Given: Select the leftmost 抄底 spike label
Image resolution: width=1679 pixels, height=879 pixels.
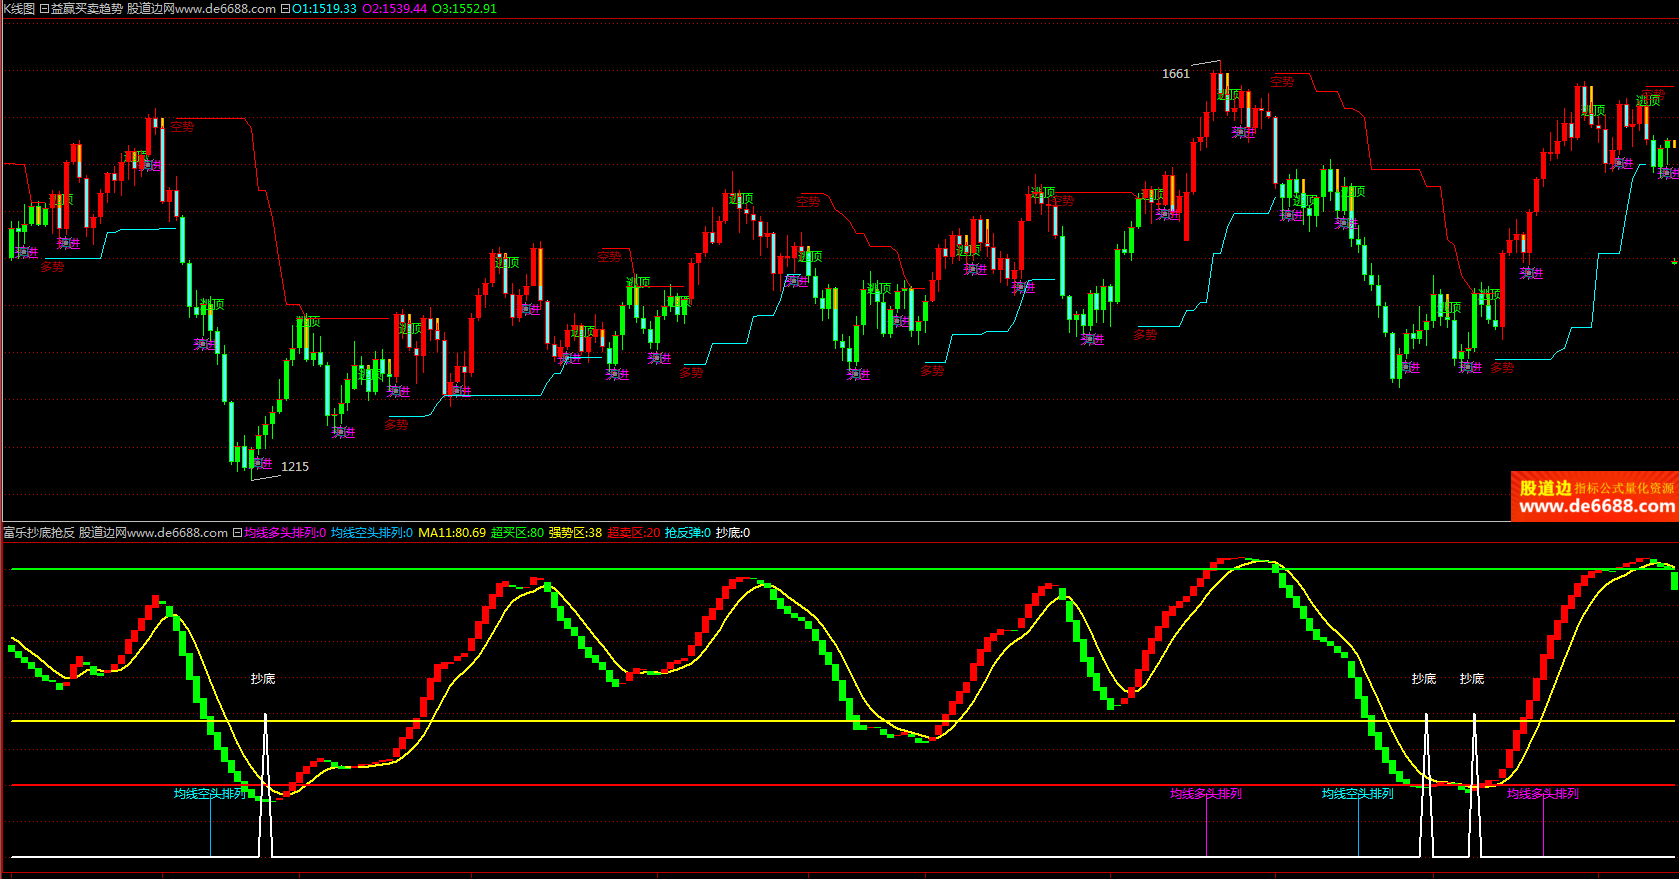Looking at the screenshot, I should pos(263,679).
